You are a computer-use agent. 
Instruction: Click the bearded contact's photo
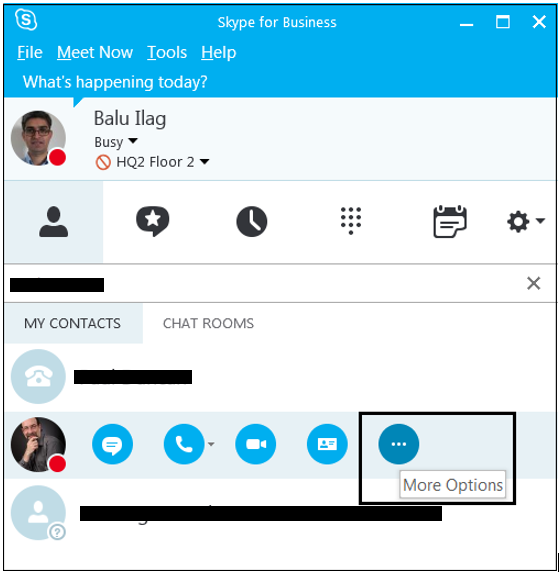pyautogui.click(x=38, y=444)
